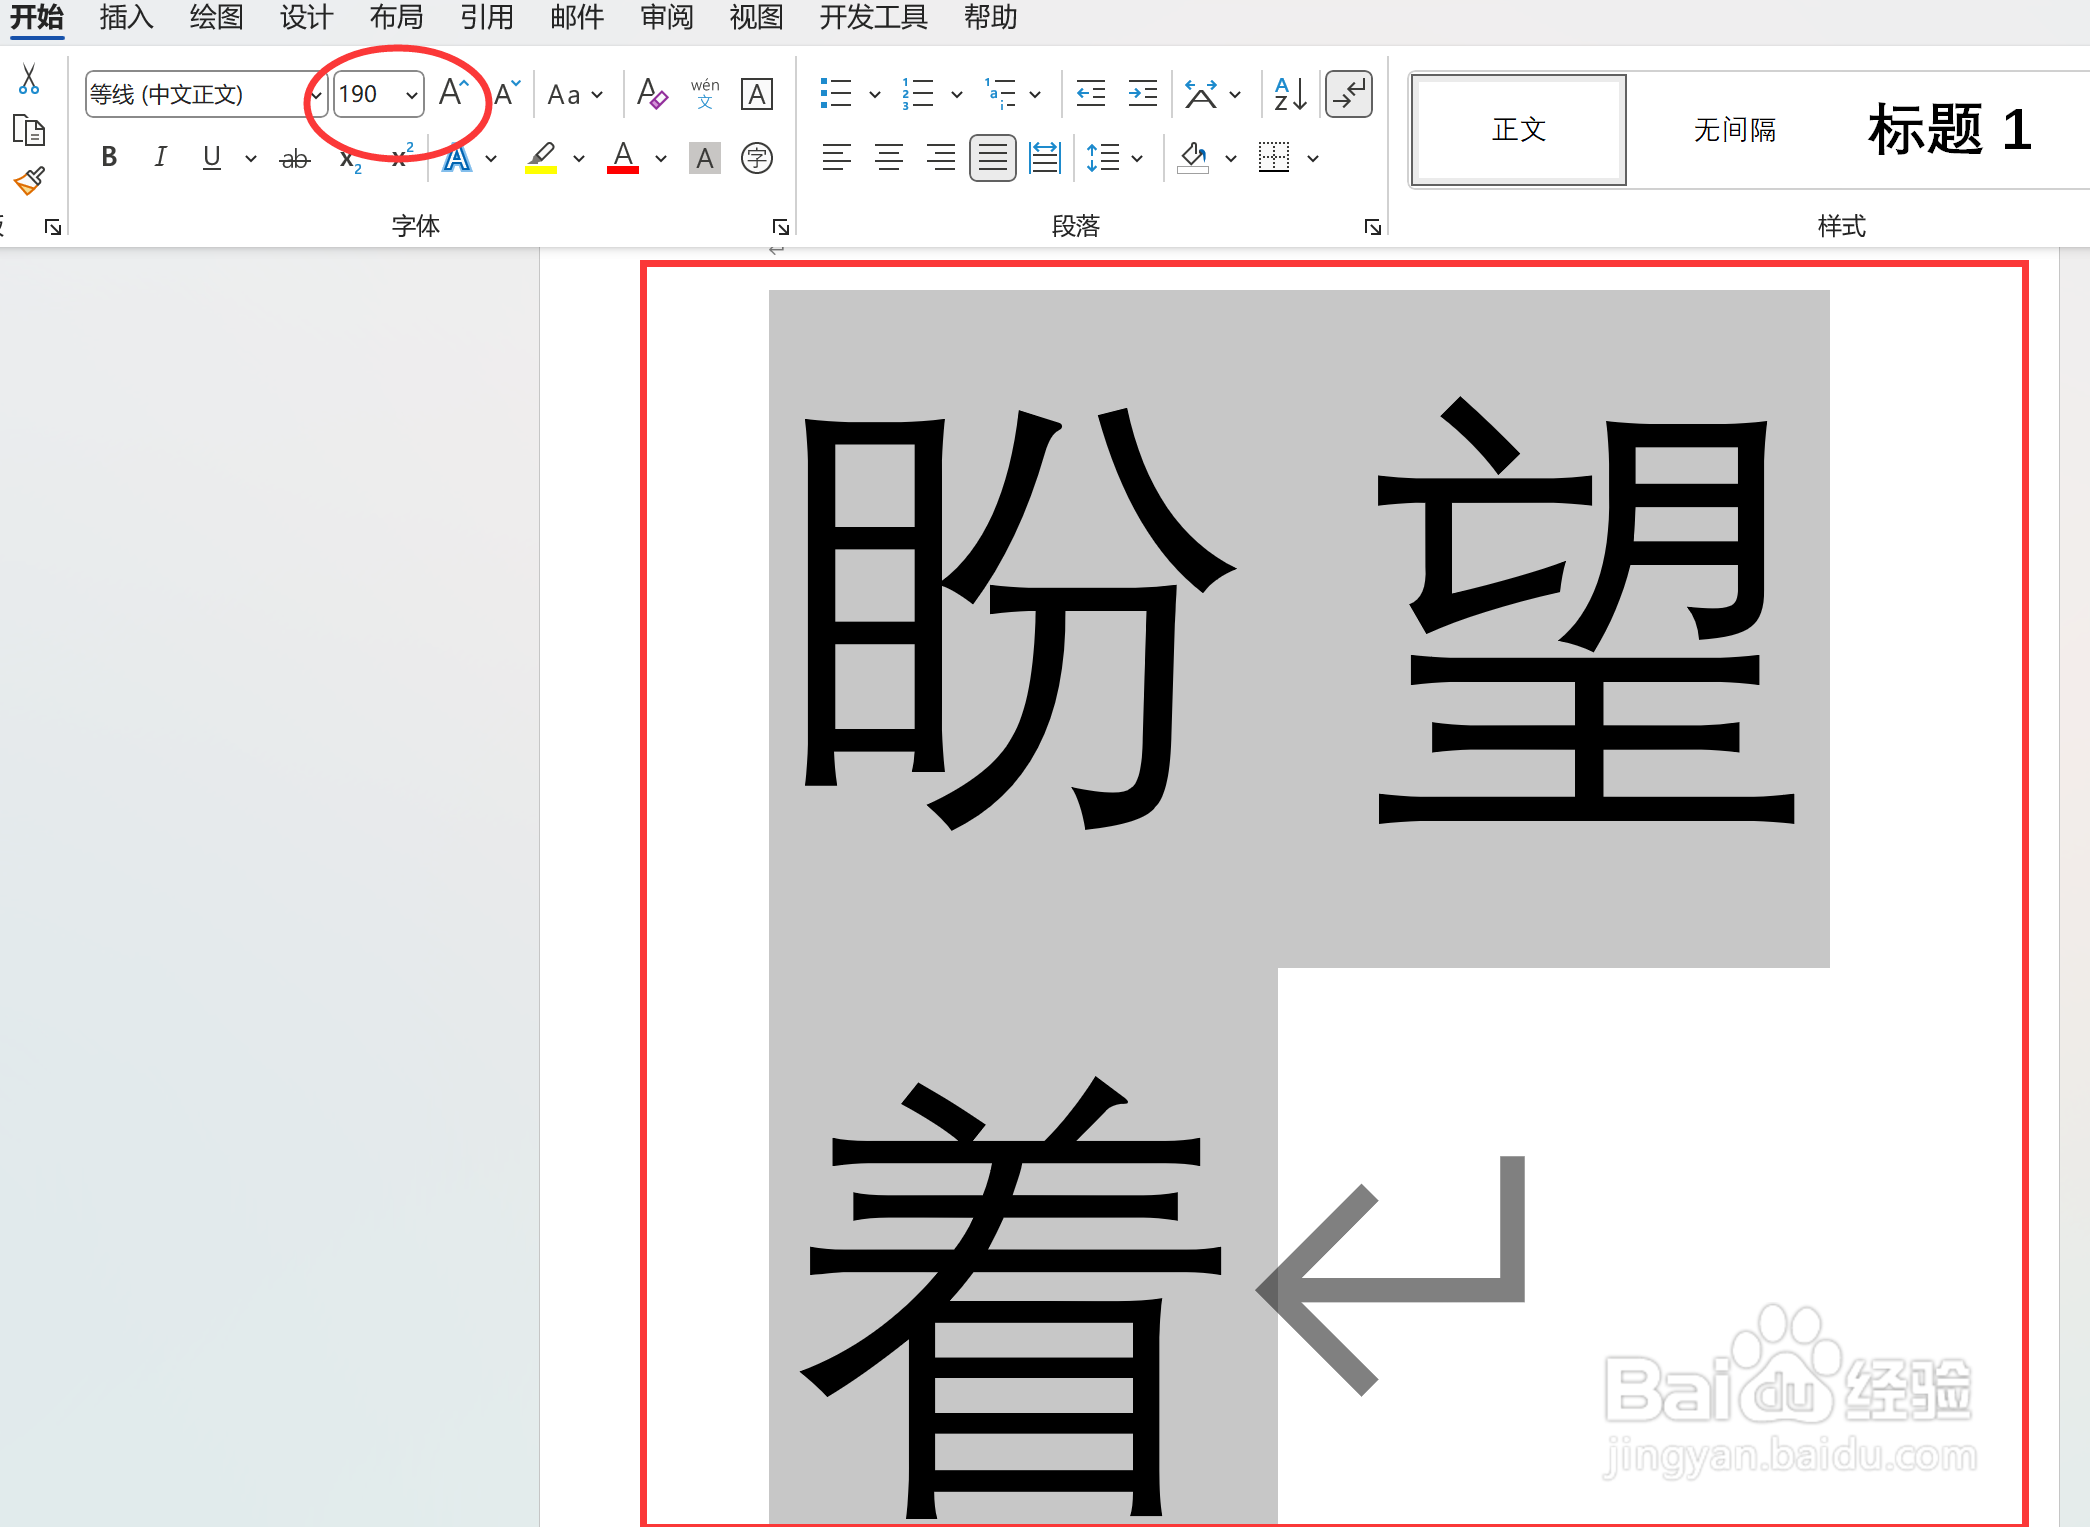2090x1527 pixels.
Task: Click the Clear All Formatting icon
Action: (x=652, y=94)
